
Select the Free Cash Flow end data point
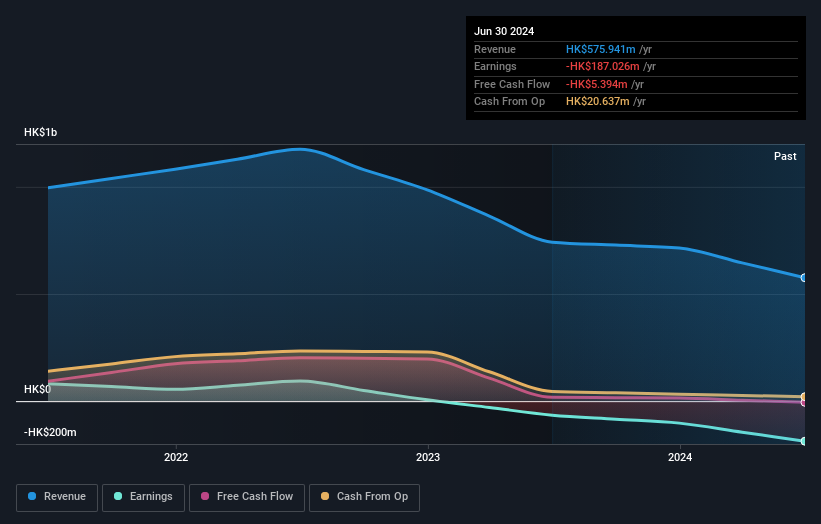(x=804, y=403)
